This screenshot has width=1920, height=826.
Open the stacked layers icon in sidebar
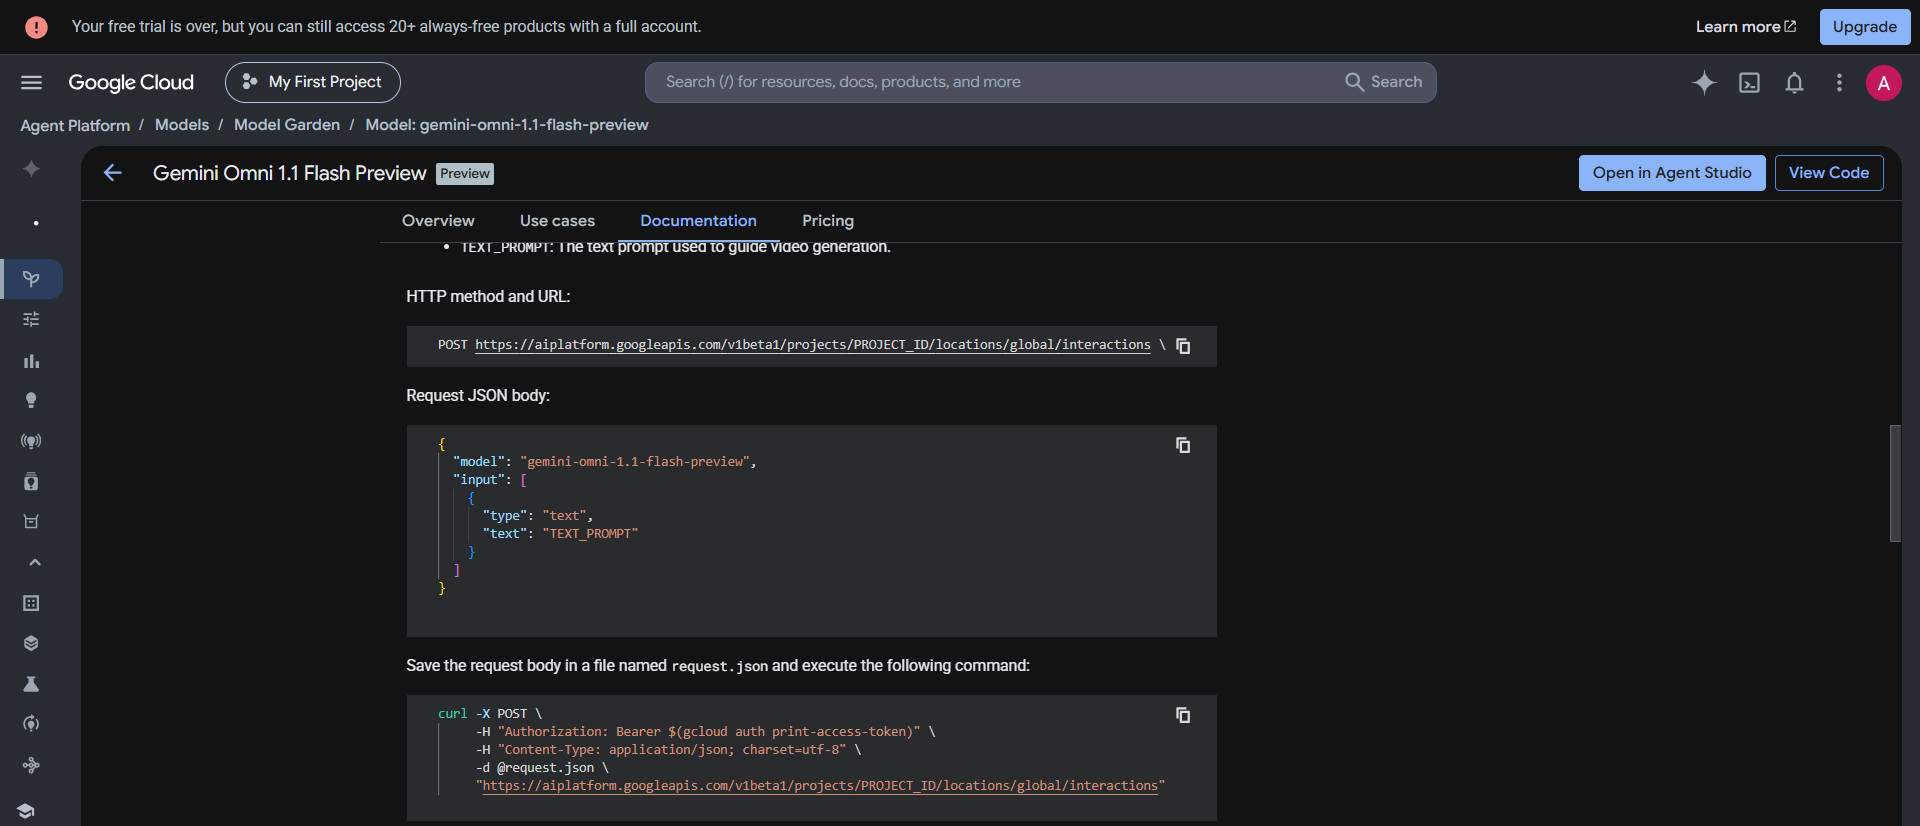31,643
